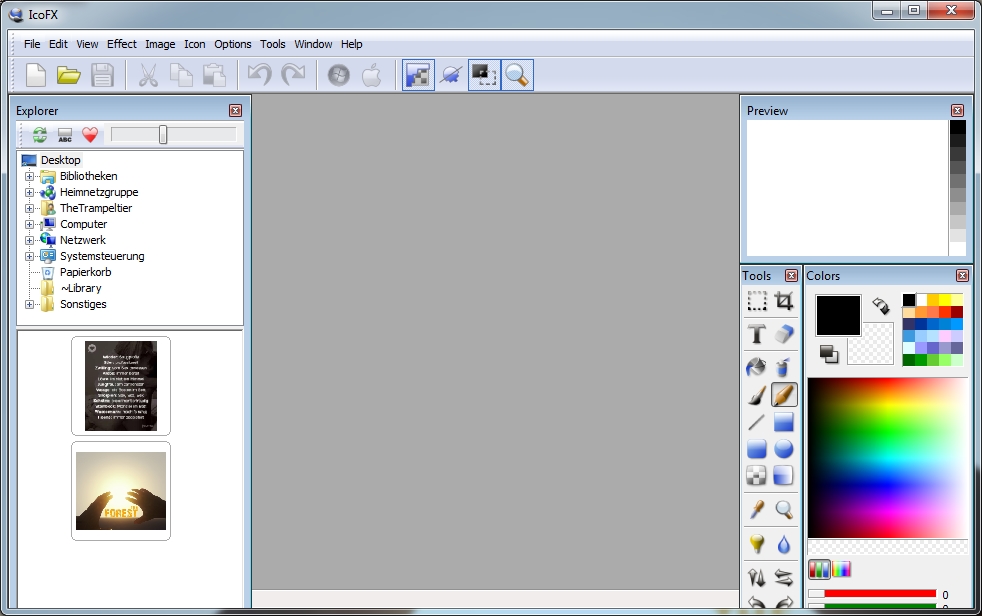
Task: Click the favorites heart icon in Explorer
Action: 90,135
